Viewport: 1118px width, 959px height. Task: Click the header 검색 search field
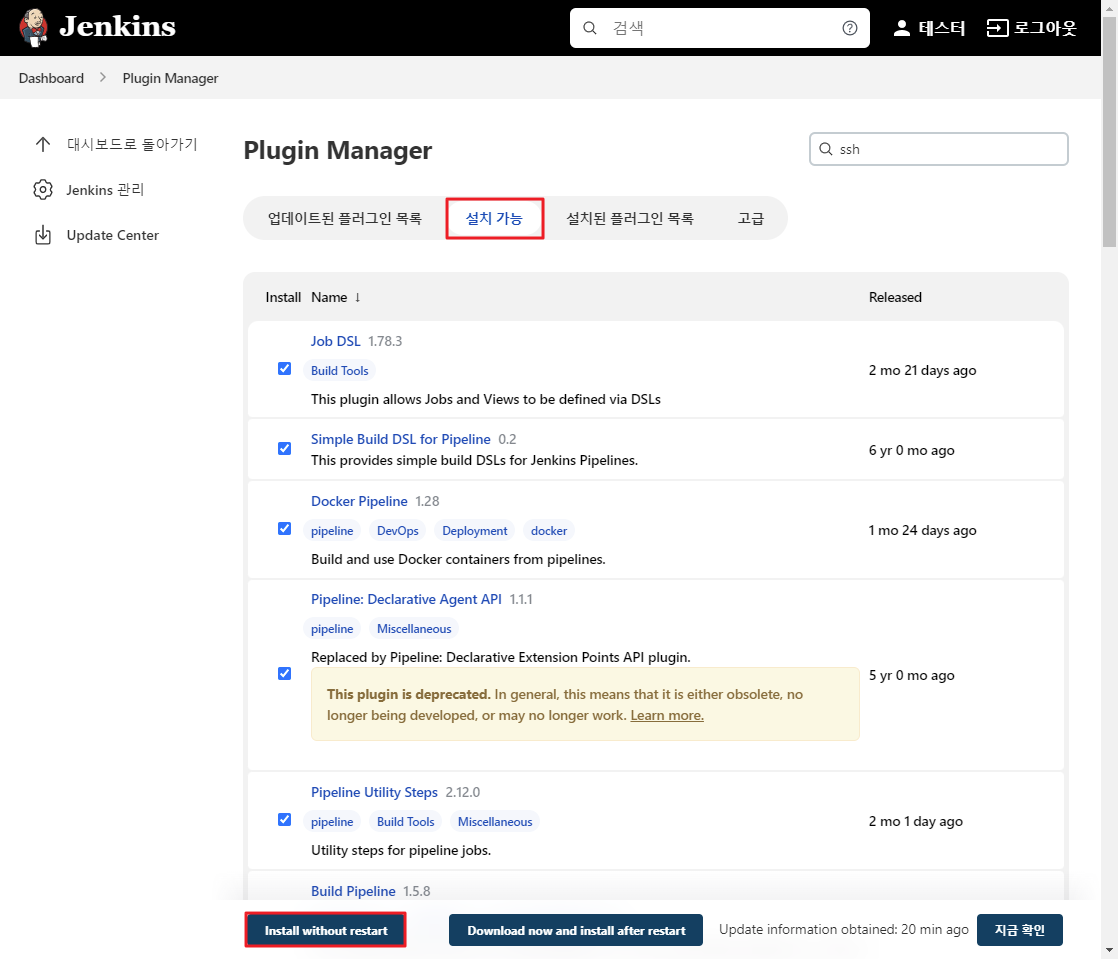[x=719, y=28]
